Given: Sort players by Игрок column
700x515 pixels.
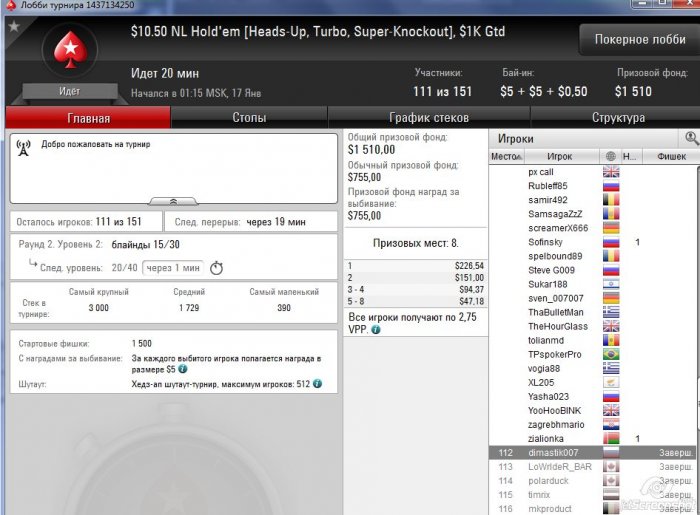Looking at the screenshot, I should tap(561, 156).
